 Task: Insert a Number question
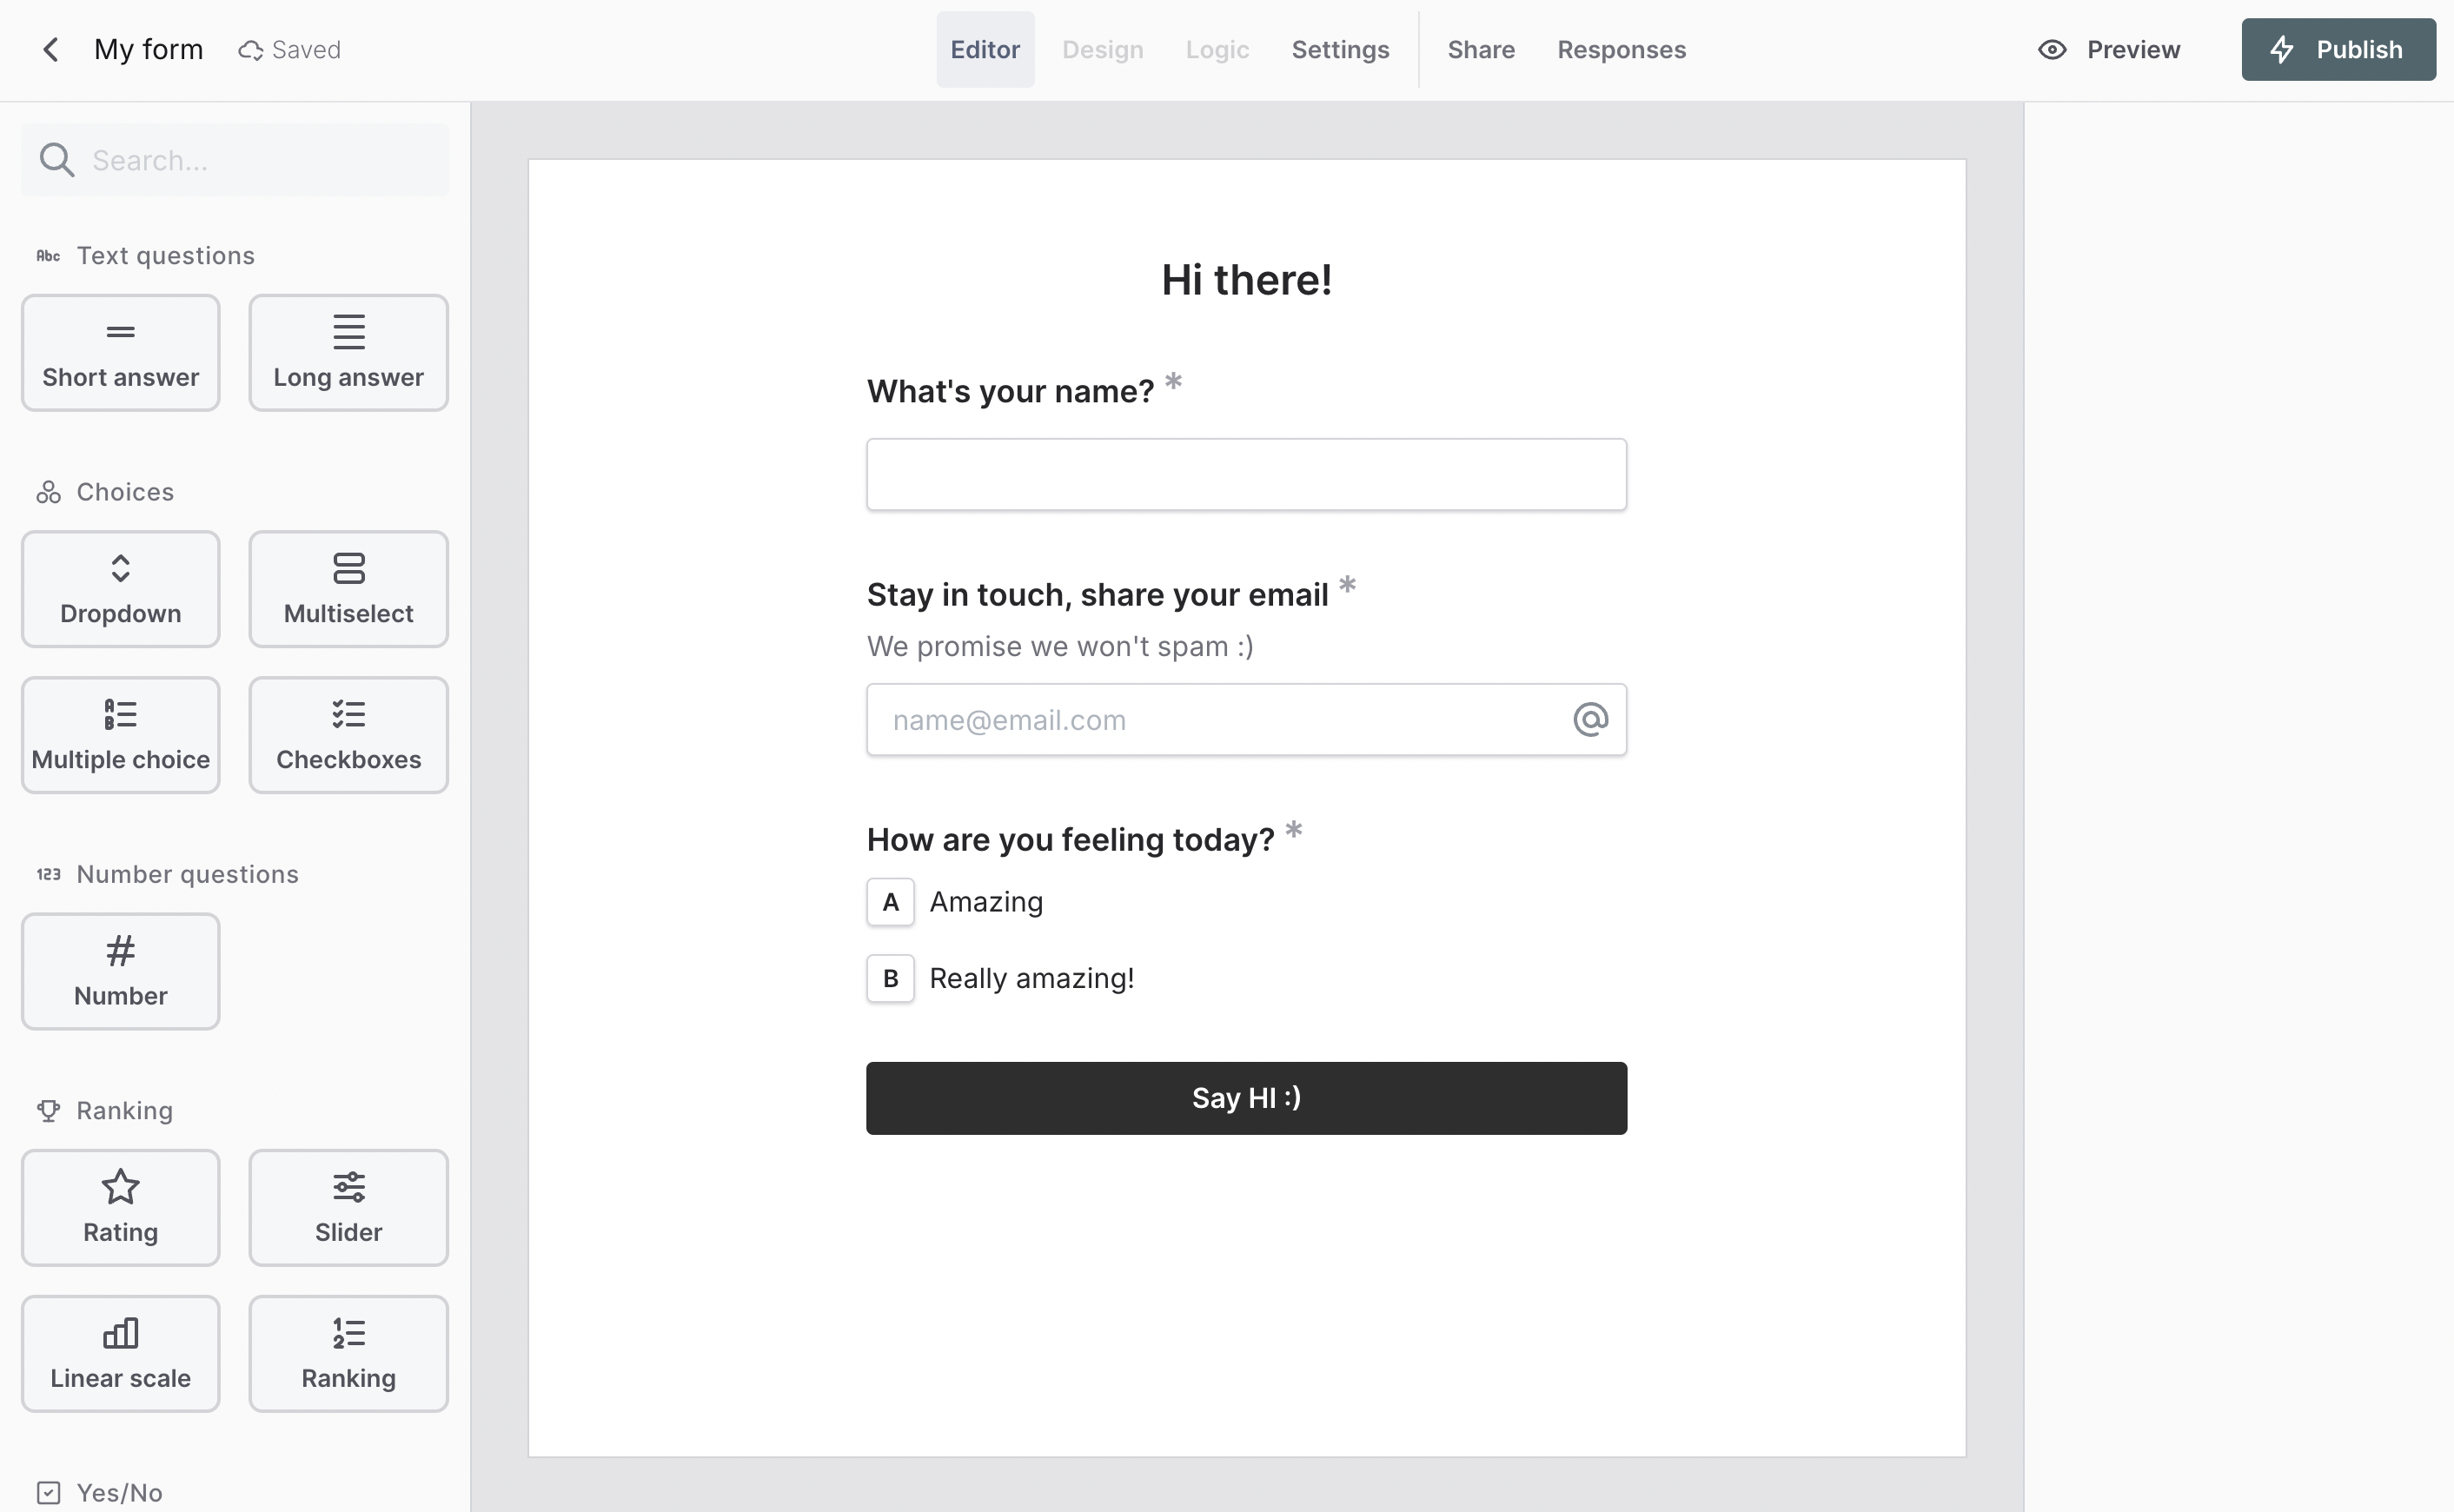(x=120, y=971)
